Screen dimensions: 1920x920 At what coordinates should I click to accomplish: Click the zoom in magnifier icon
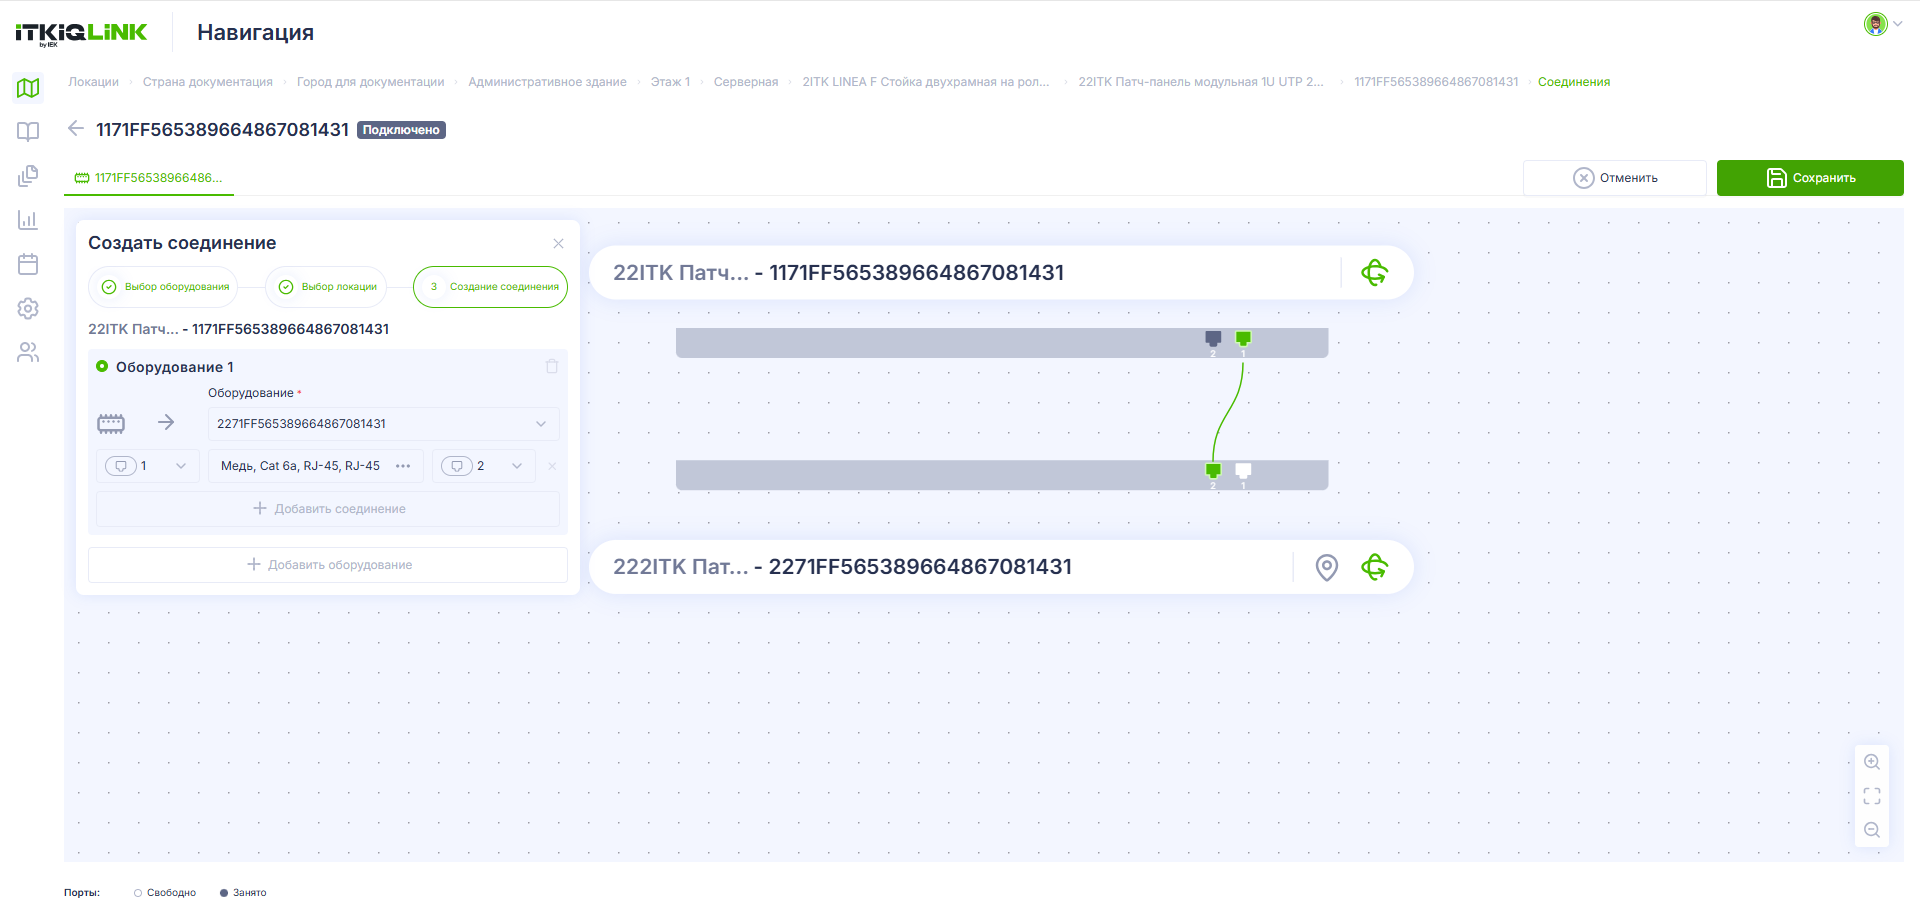(1872, 762)
